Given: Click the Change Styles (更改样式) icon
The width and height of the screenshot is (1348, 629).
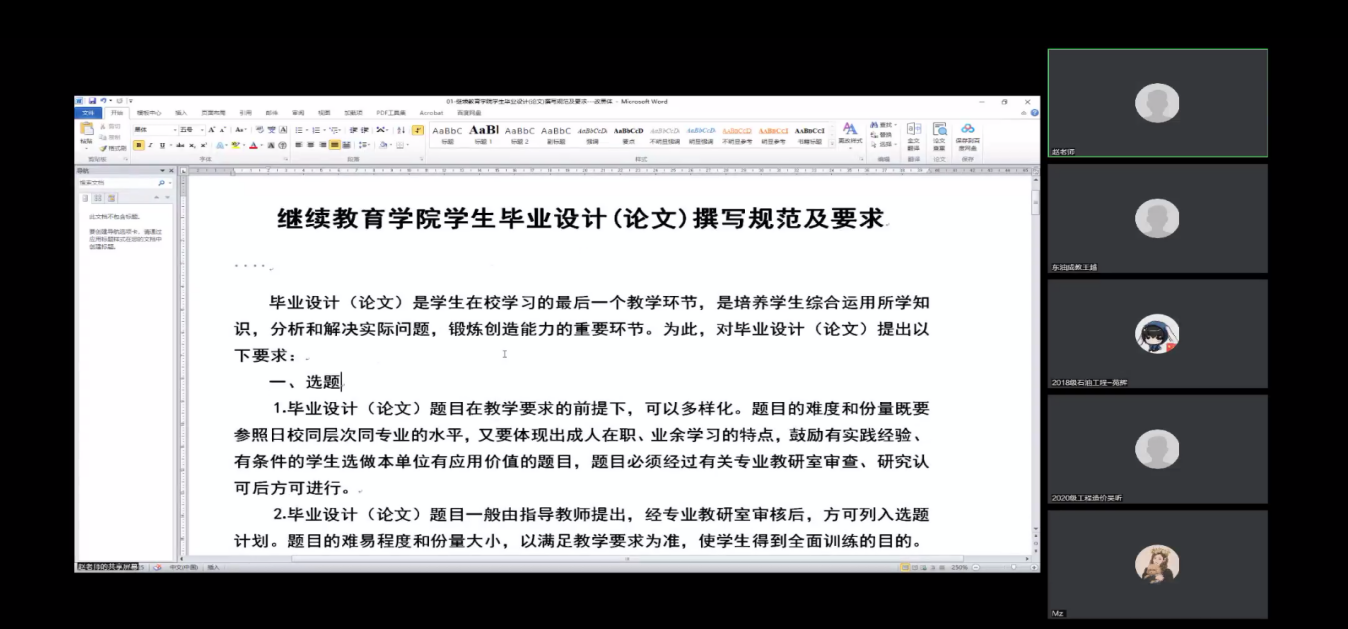Looking at the screenshot, I should (x=849, y=133).
